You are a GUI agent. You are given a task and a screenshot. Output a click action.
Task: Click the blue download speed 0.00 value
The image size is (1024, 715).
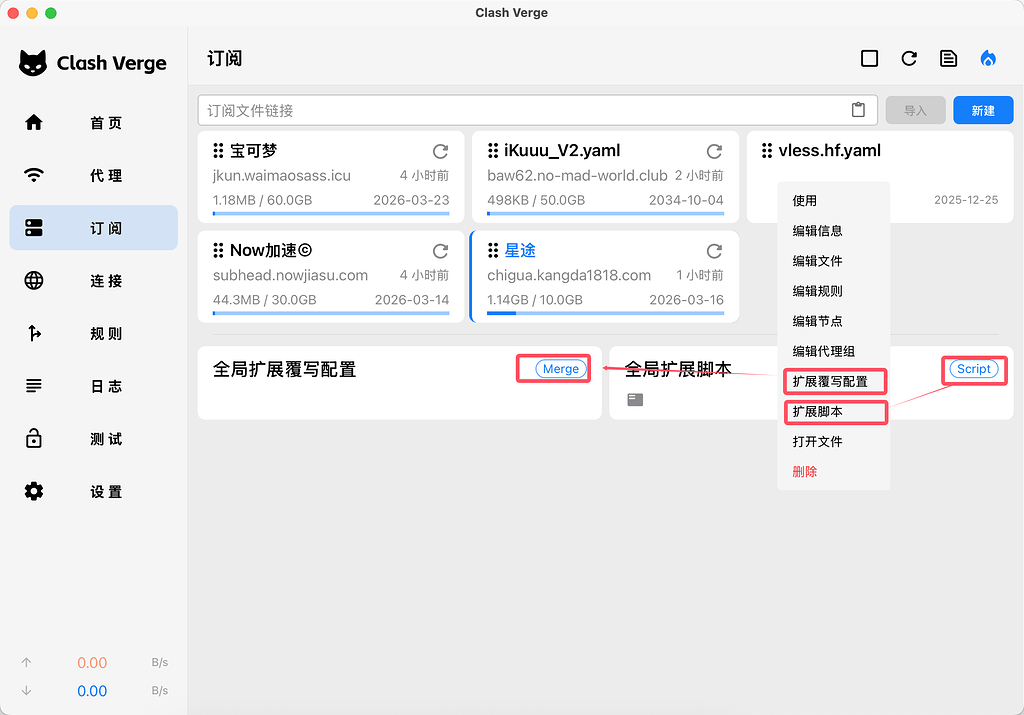[92, 691]
